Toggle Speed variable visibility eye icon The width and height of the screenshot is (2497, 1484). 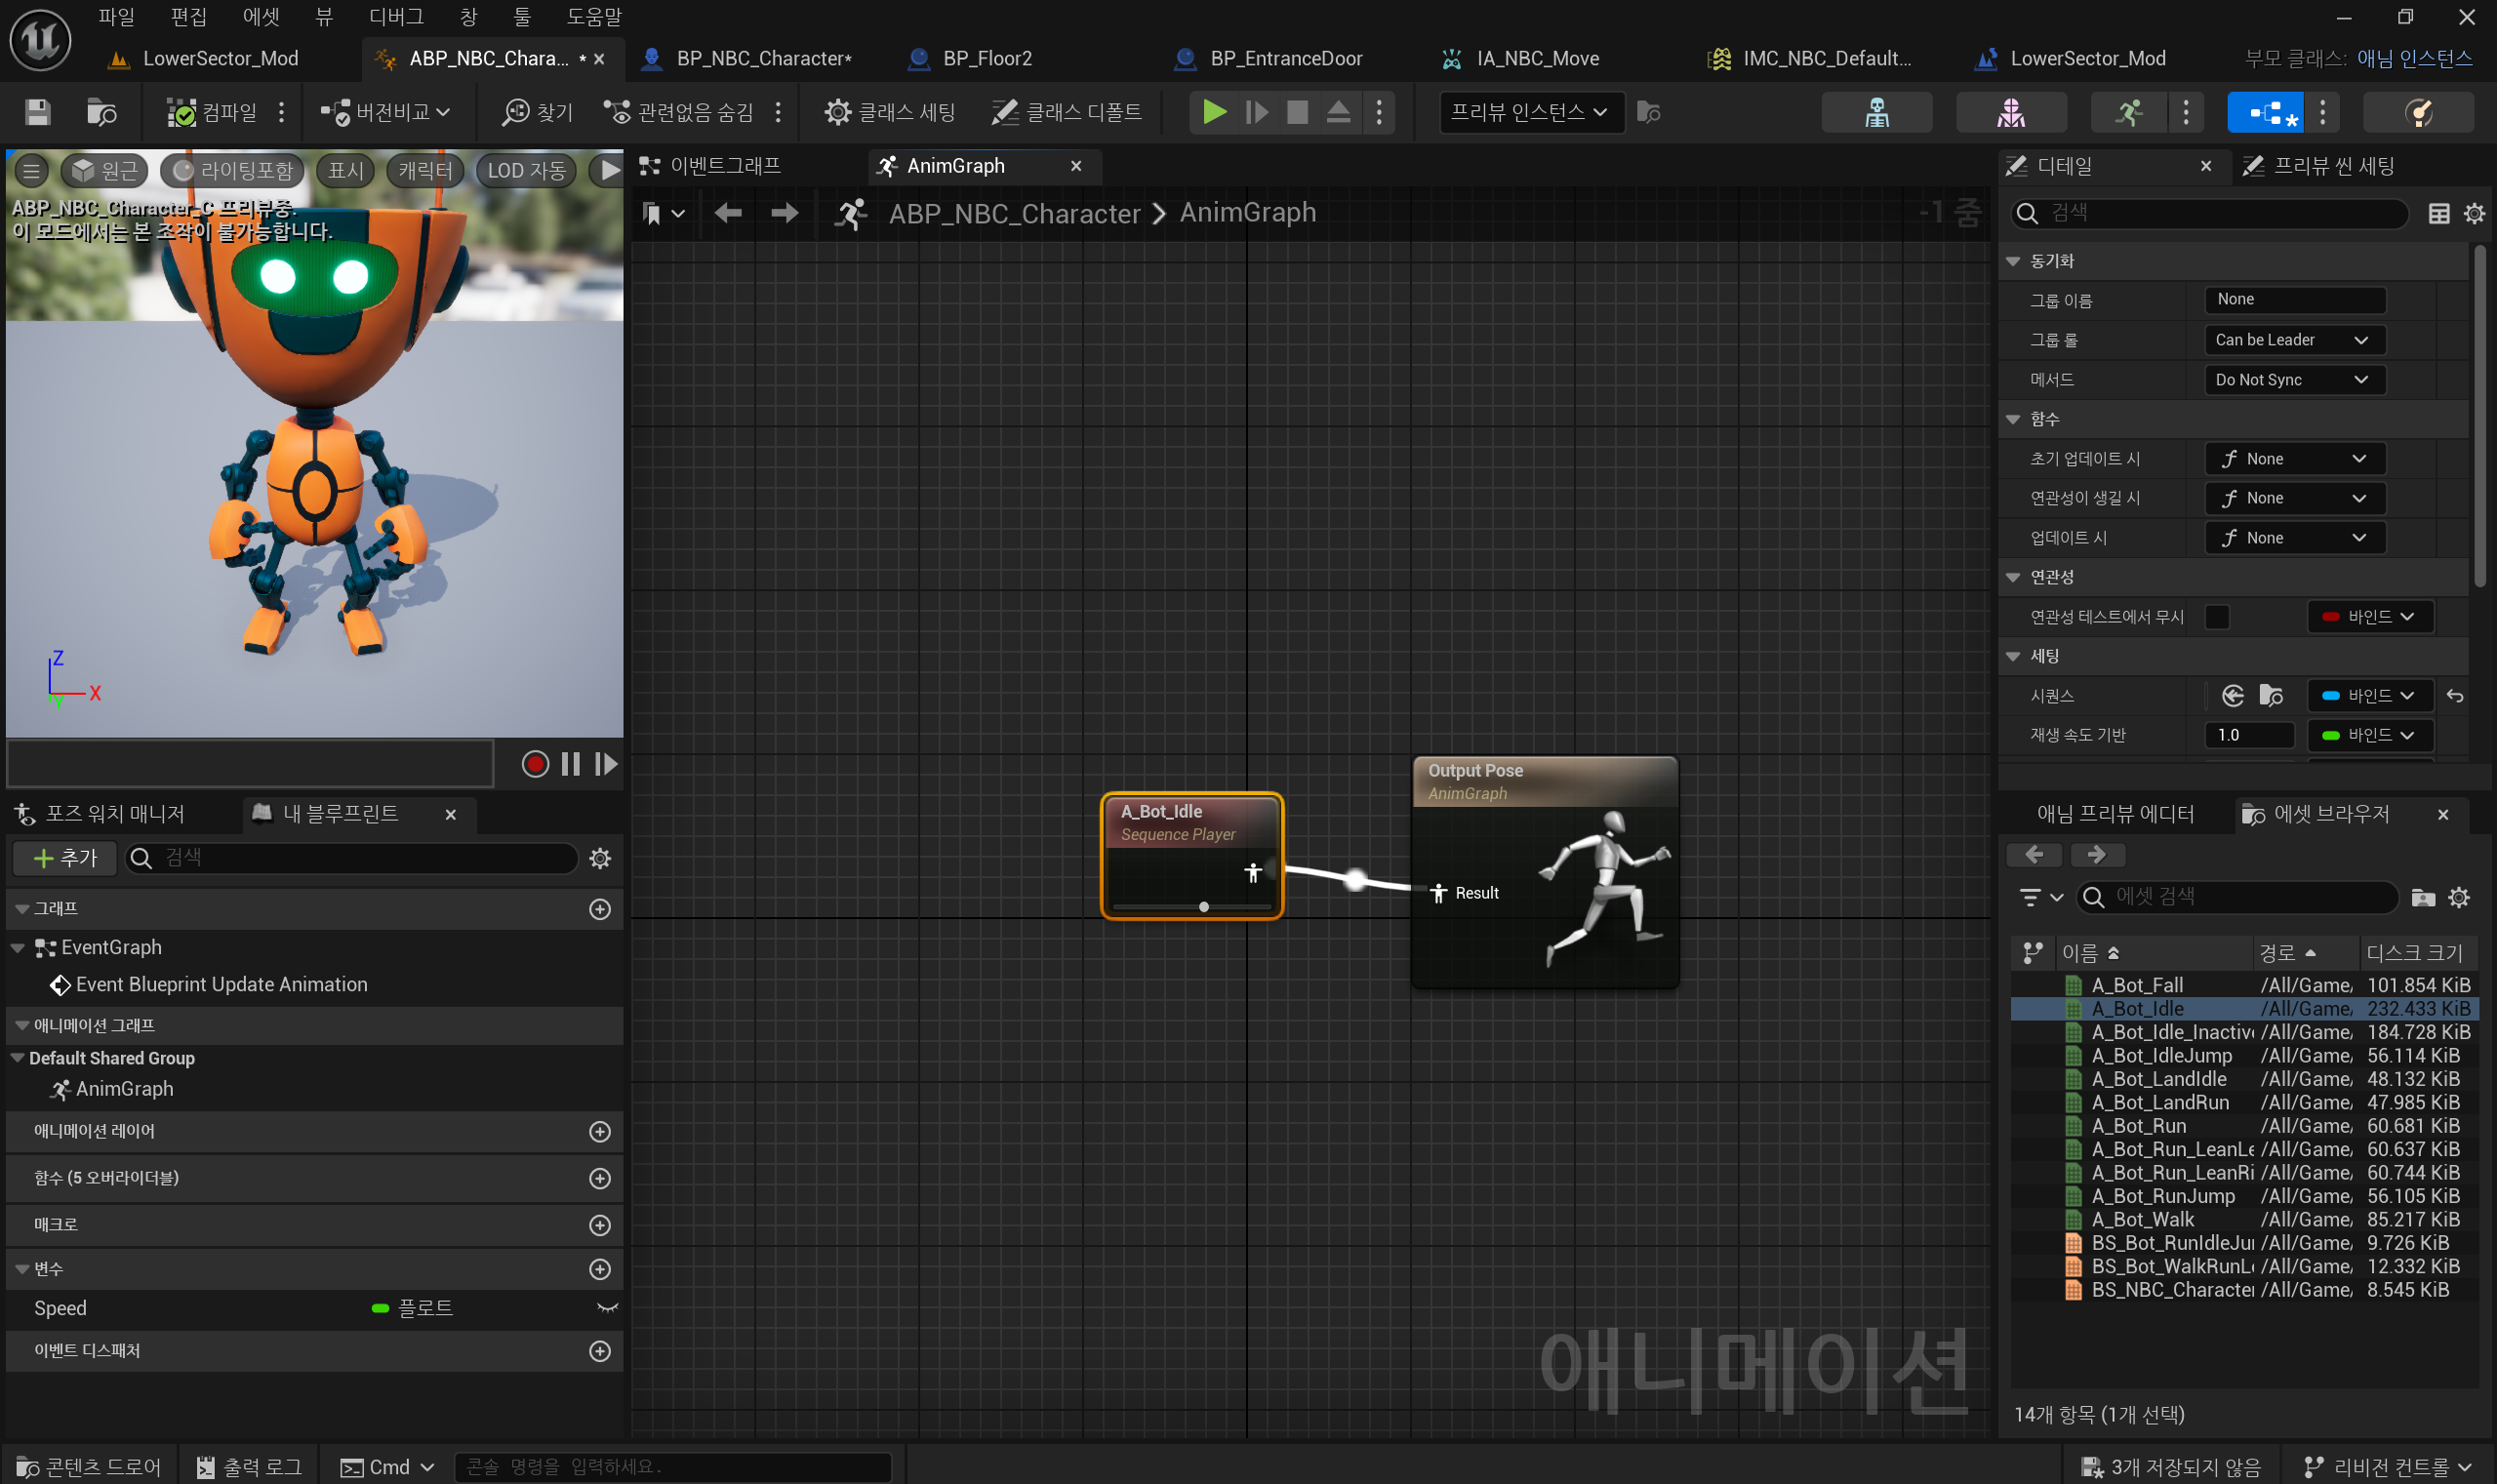pyautogui.click(x=607, y=1308)
